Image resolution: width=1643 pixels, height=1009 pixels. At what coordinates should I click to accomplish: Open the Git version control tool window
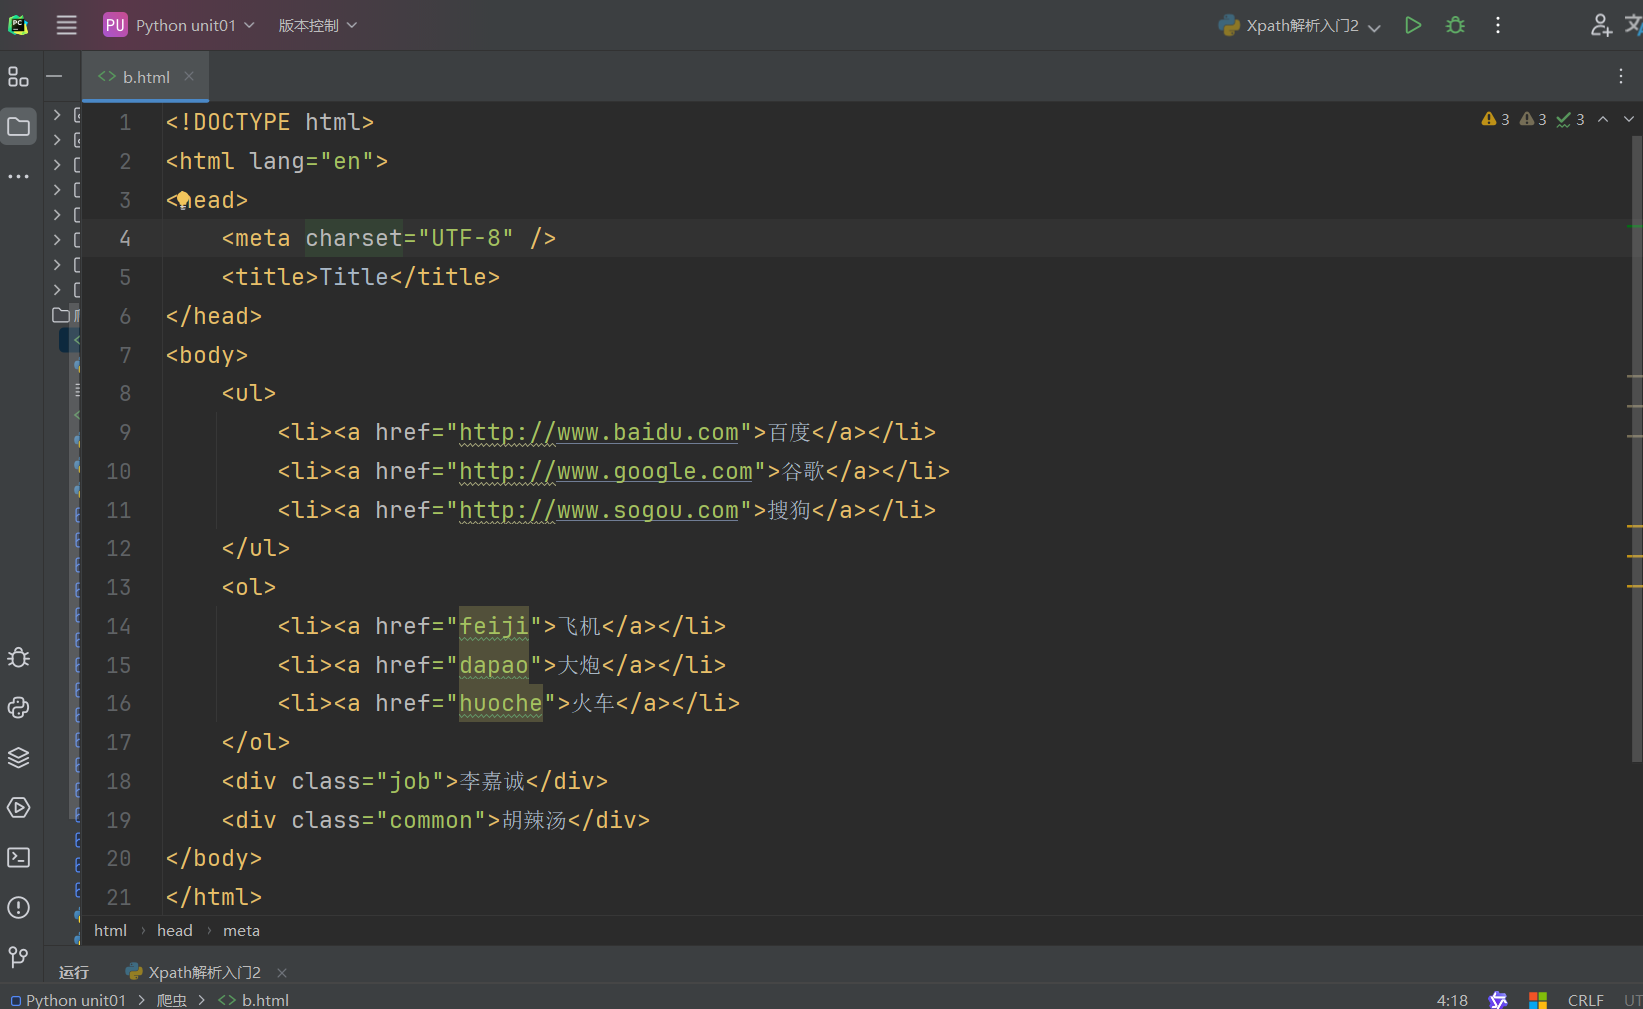(x=18, y=958)
